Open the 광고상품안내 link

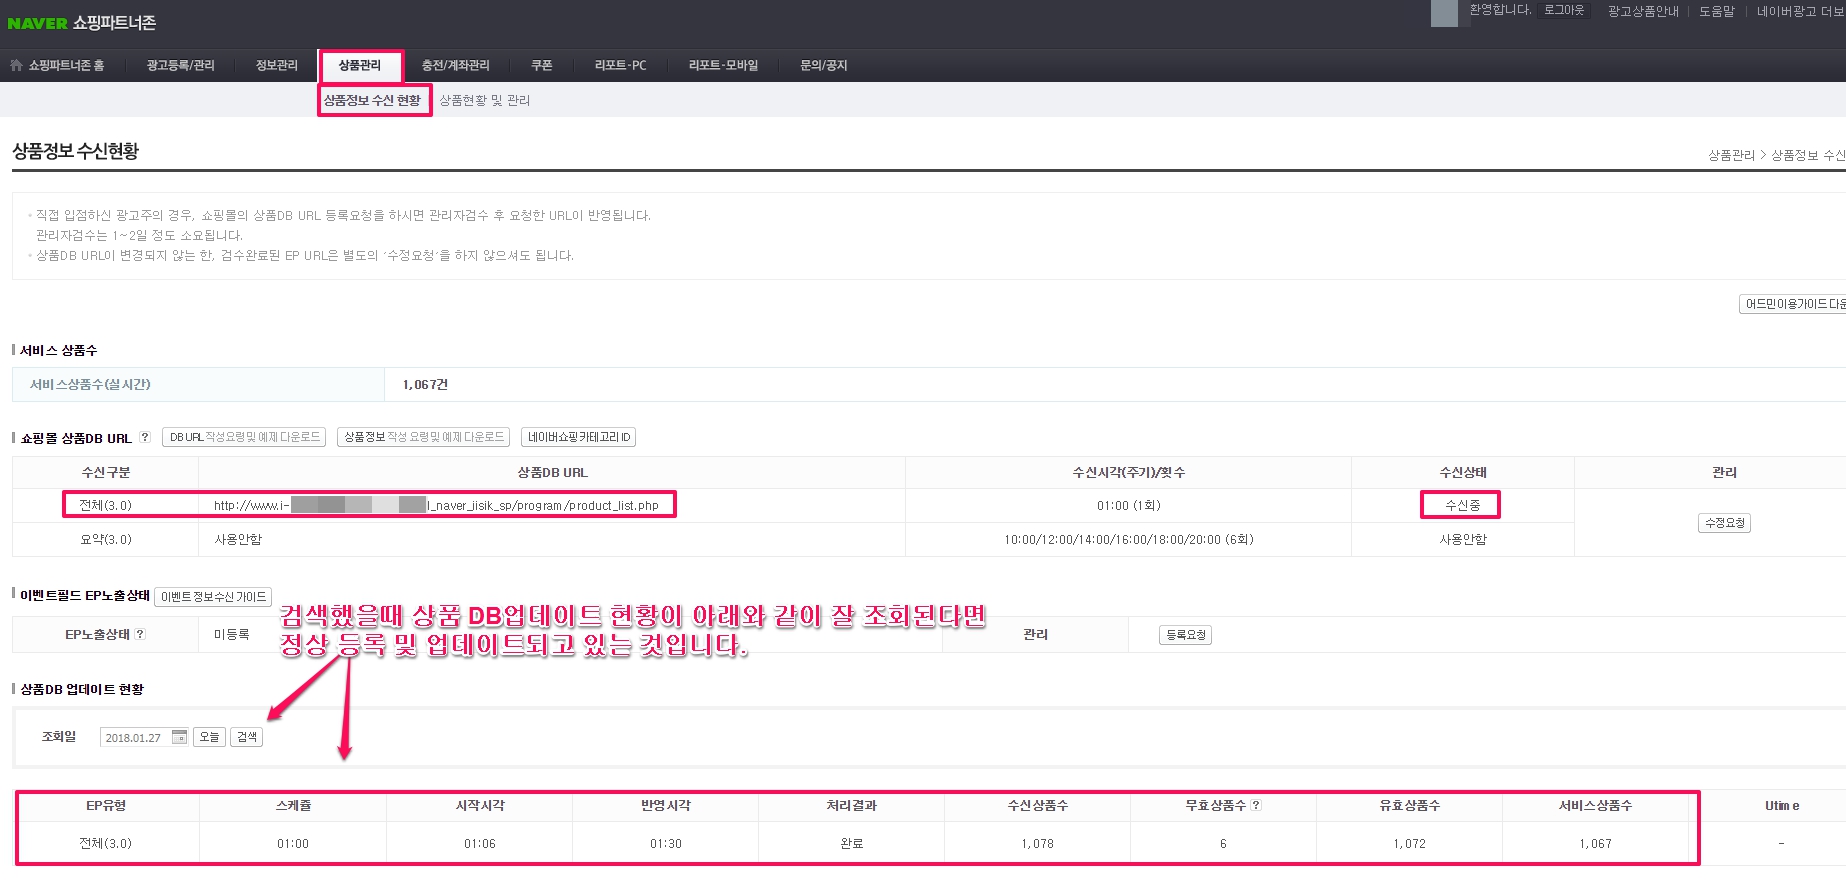point(1643,11)
